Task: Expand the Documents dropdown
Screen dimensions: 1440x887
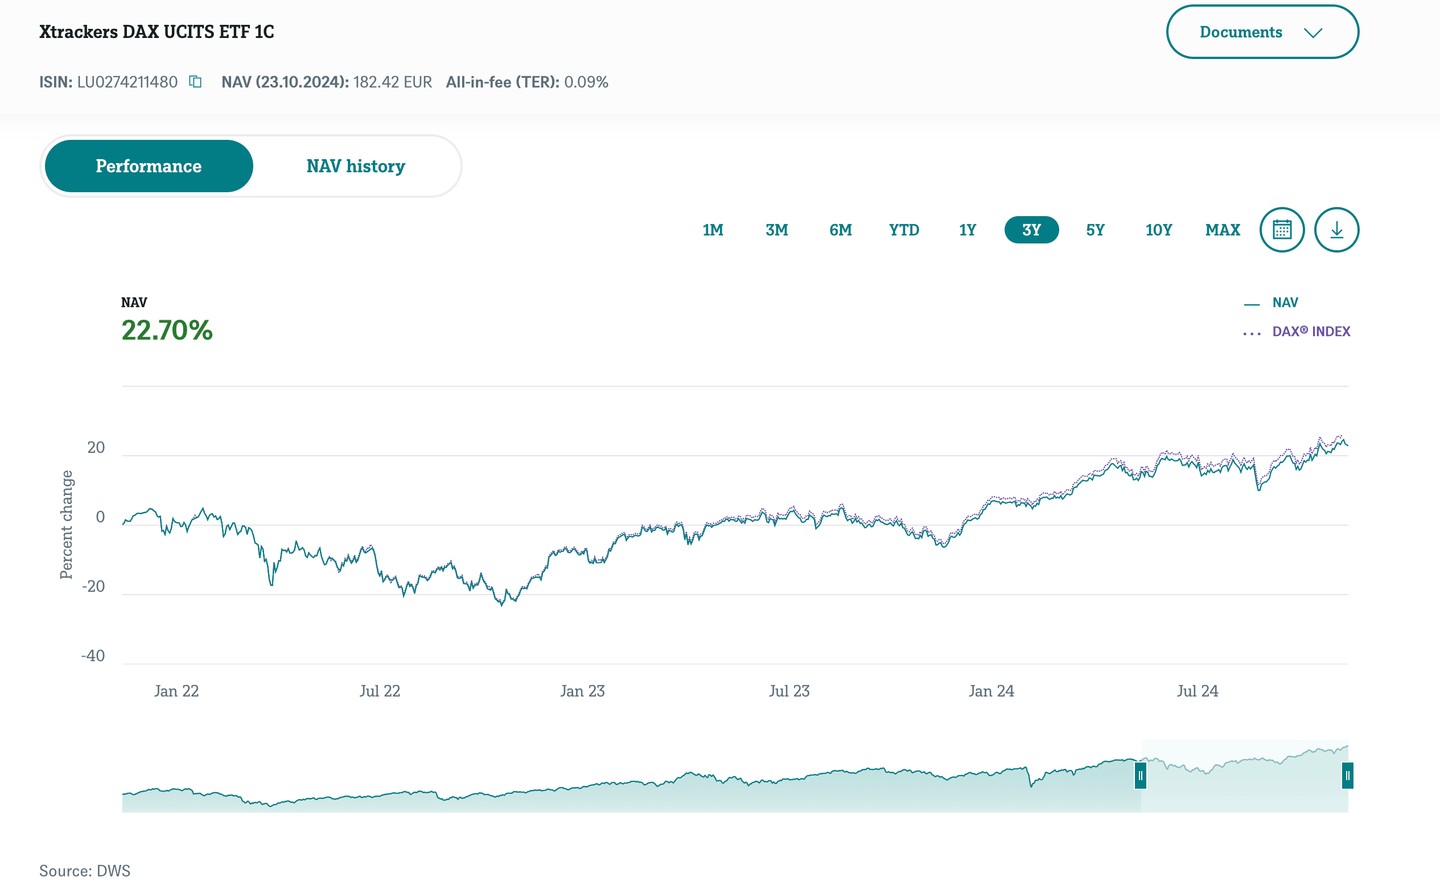Action: click(x=1262, y=32)
